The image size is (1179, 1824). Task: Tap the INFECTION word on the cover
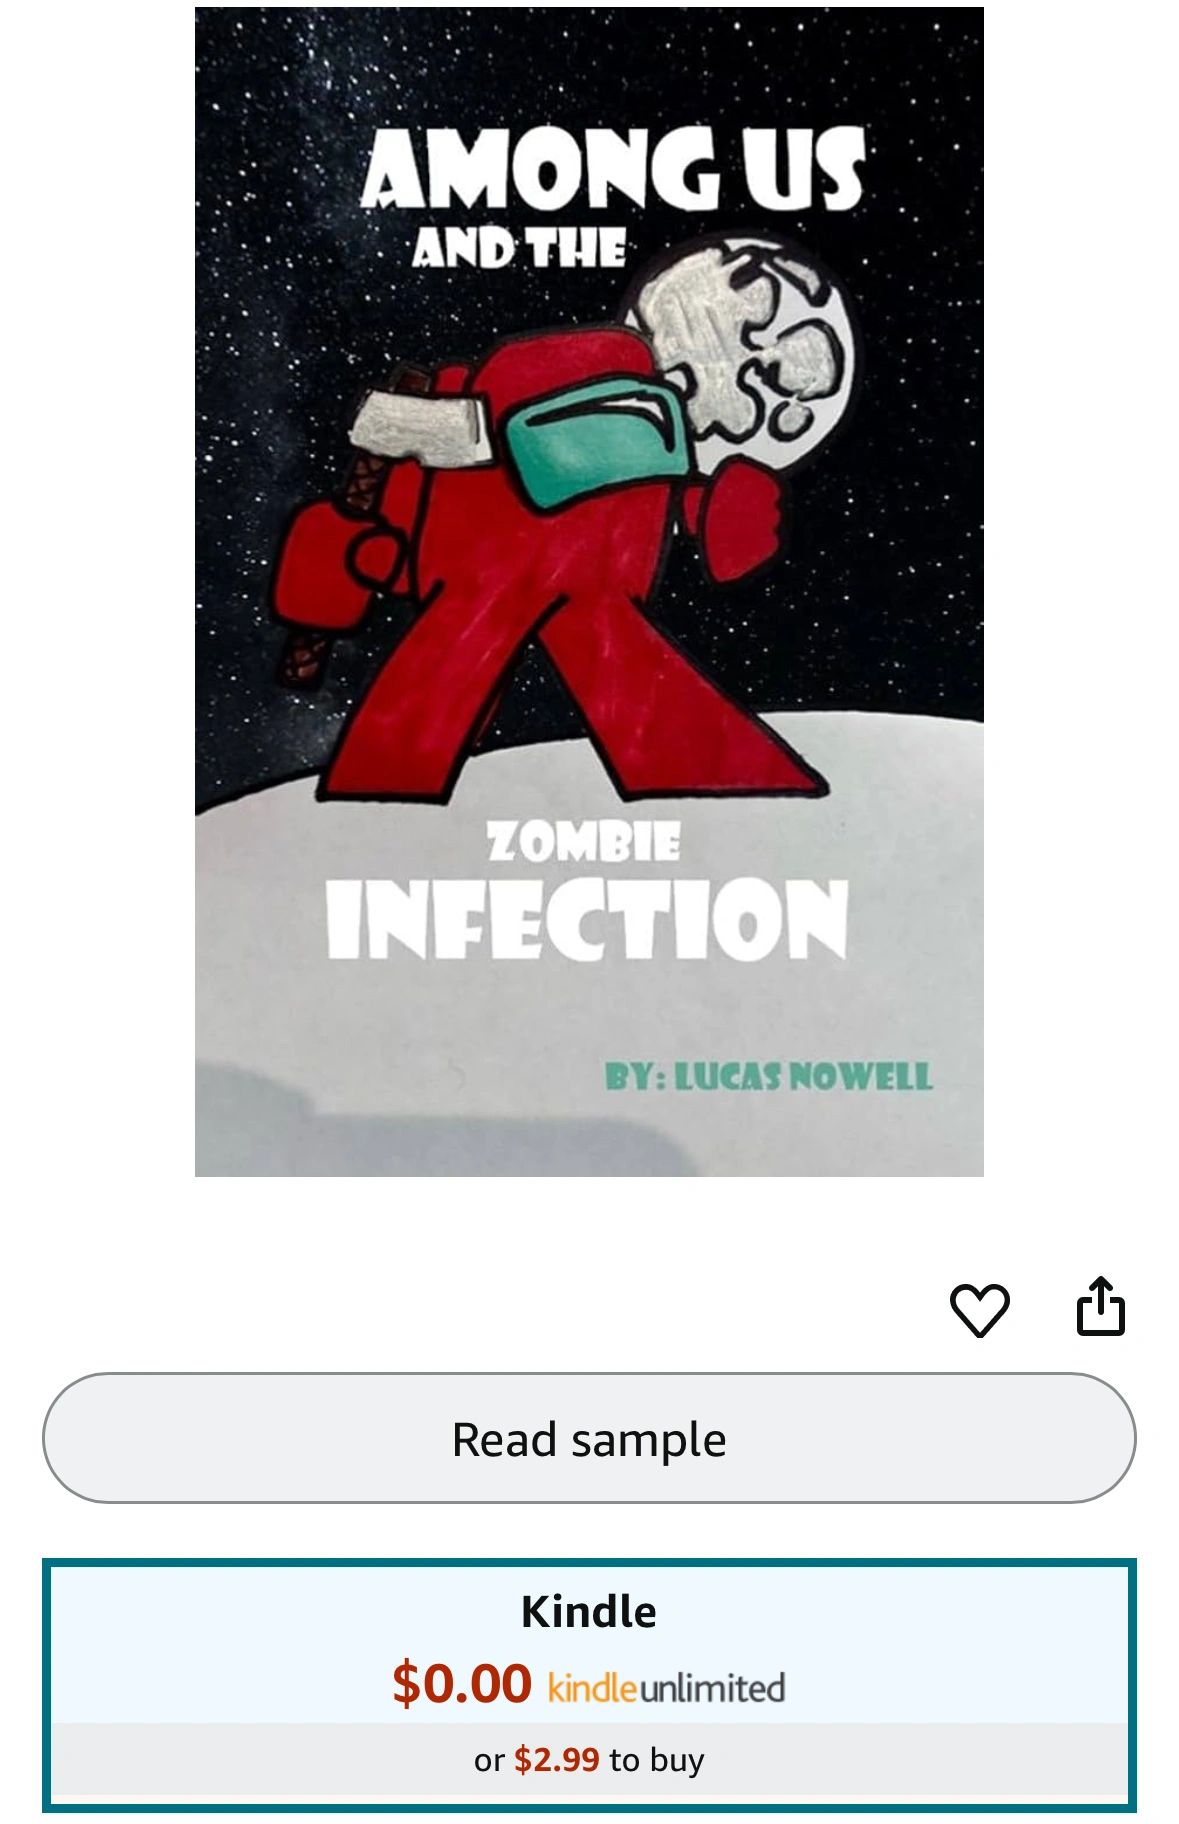(x=587, y=919)
